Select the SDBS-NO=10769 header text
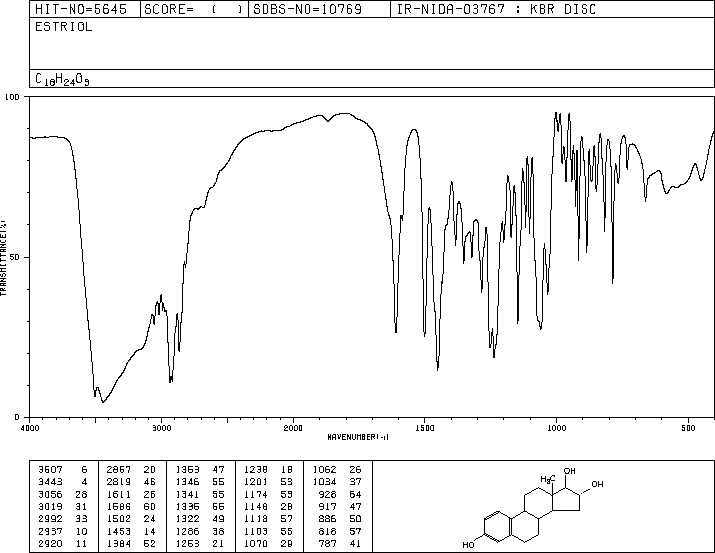This screenshot has height=553, width=715. click(x=307, y=9)
